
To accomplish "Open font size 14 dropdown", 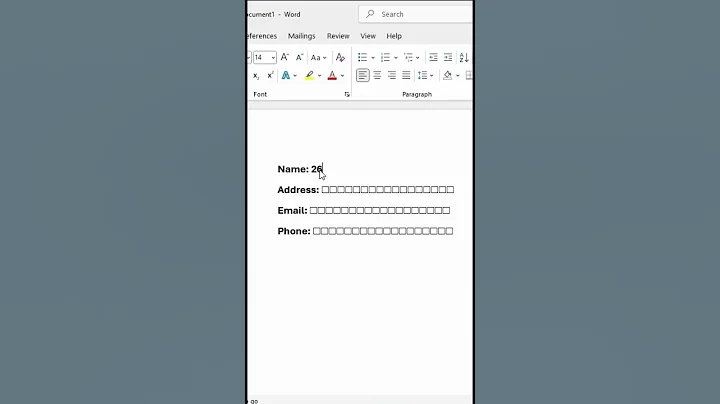I will click(x=273, y=58).
